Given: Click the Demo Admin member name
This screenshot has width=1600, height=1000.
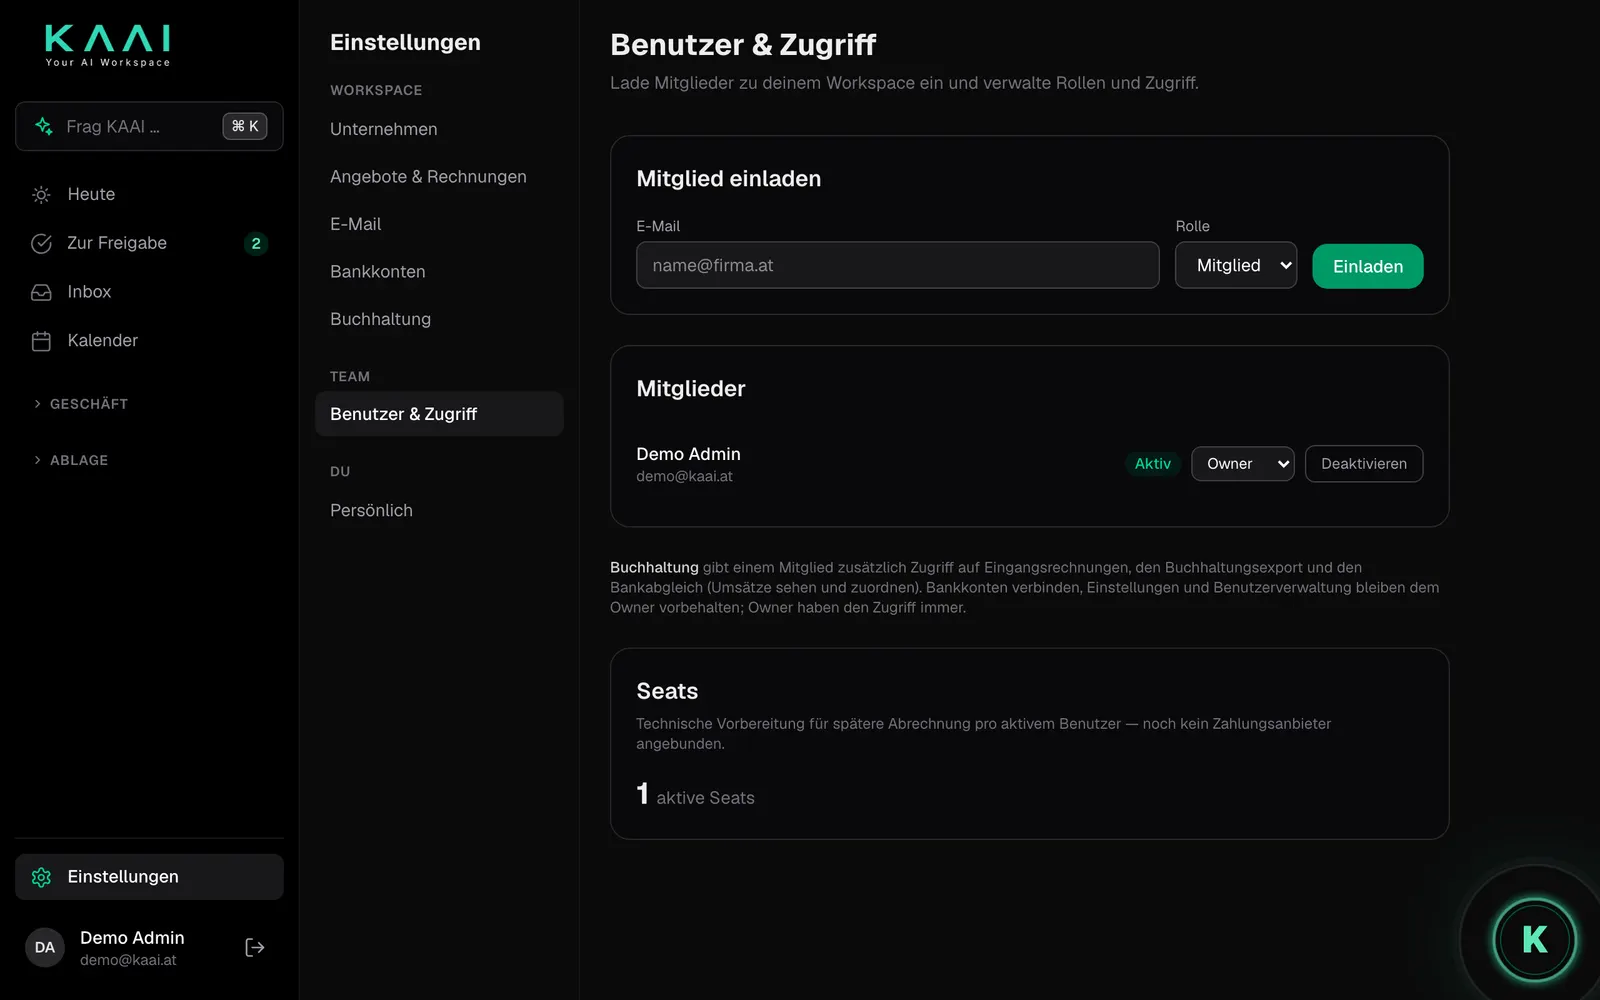Looking at the screenshot, I should [x=688, y=454].
